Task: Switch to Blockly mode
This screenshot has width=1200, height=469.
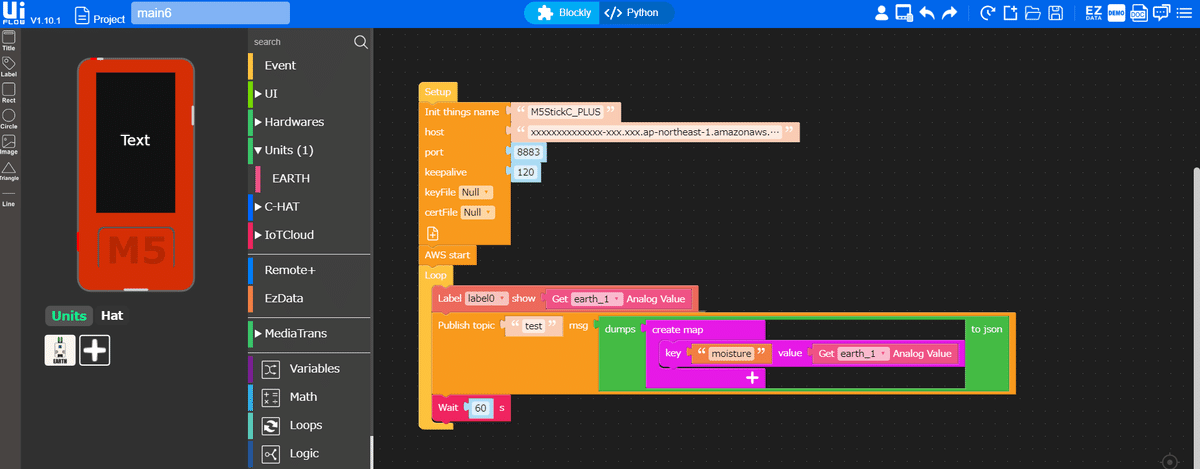Action: (565, 13)
